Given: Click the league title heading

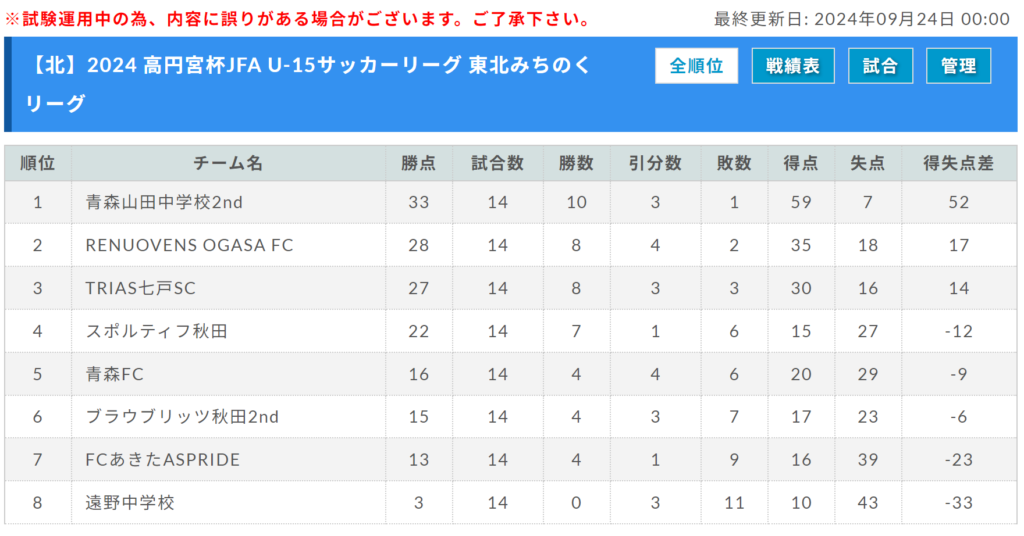Looking at the screenshot, I should (x=308, y=84).
